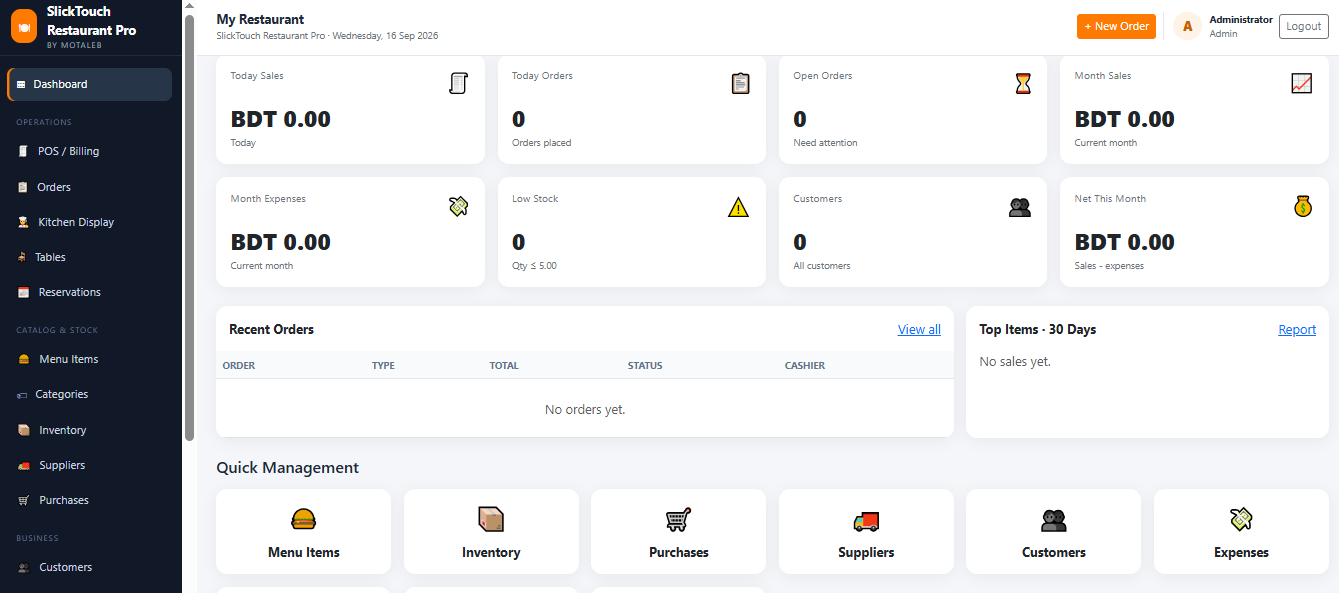Image resolution: width=1339 pixels, height=593 pixels.
Task: Click the STATUS column header
Action: pyautogui.click(x=645, y=365)
